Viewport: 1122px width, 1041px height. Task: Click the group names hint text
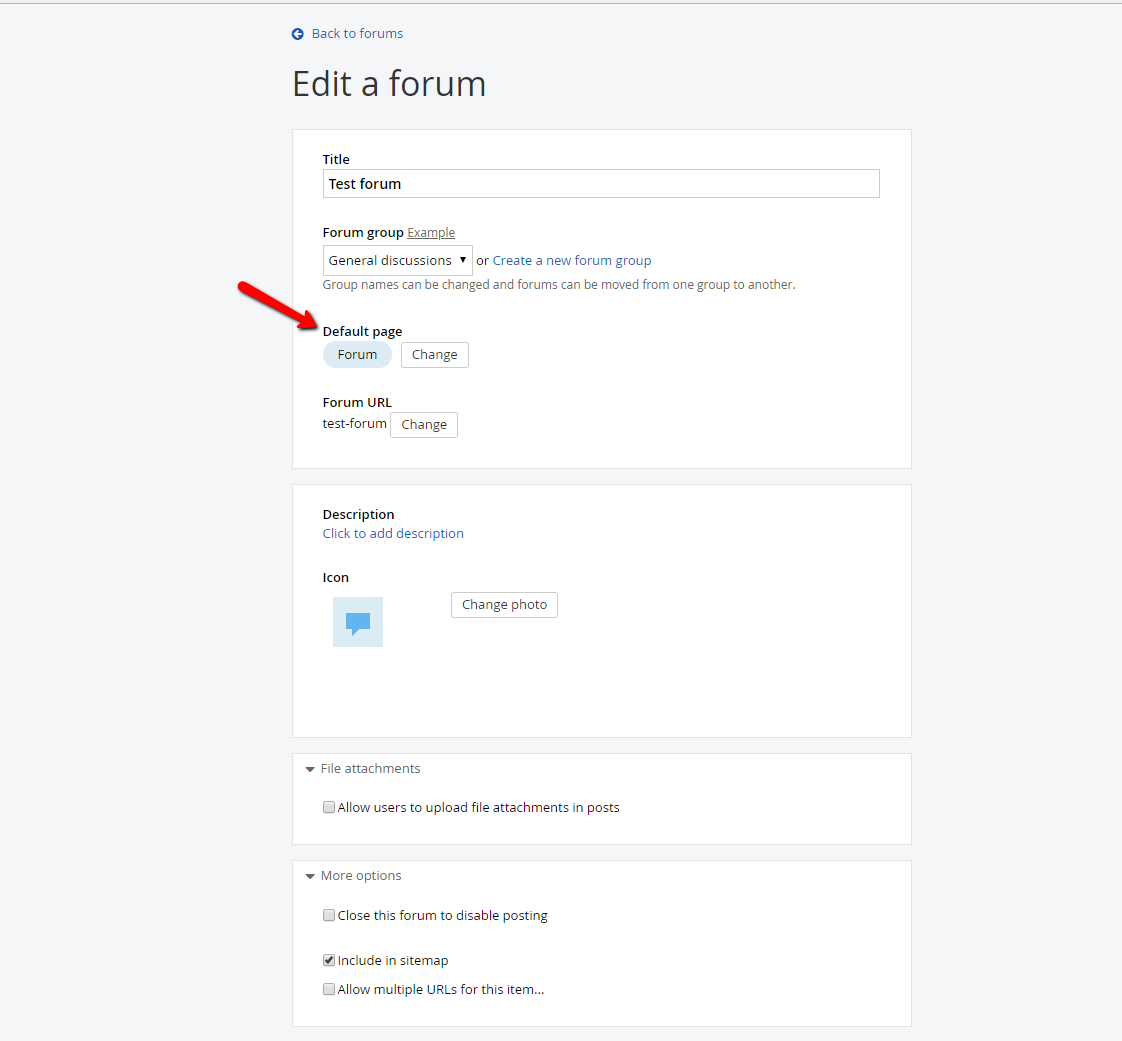click(559, 285)
